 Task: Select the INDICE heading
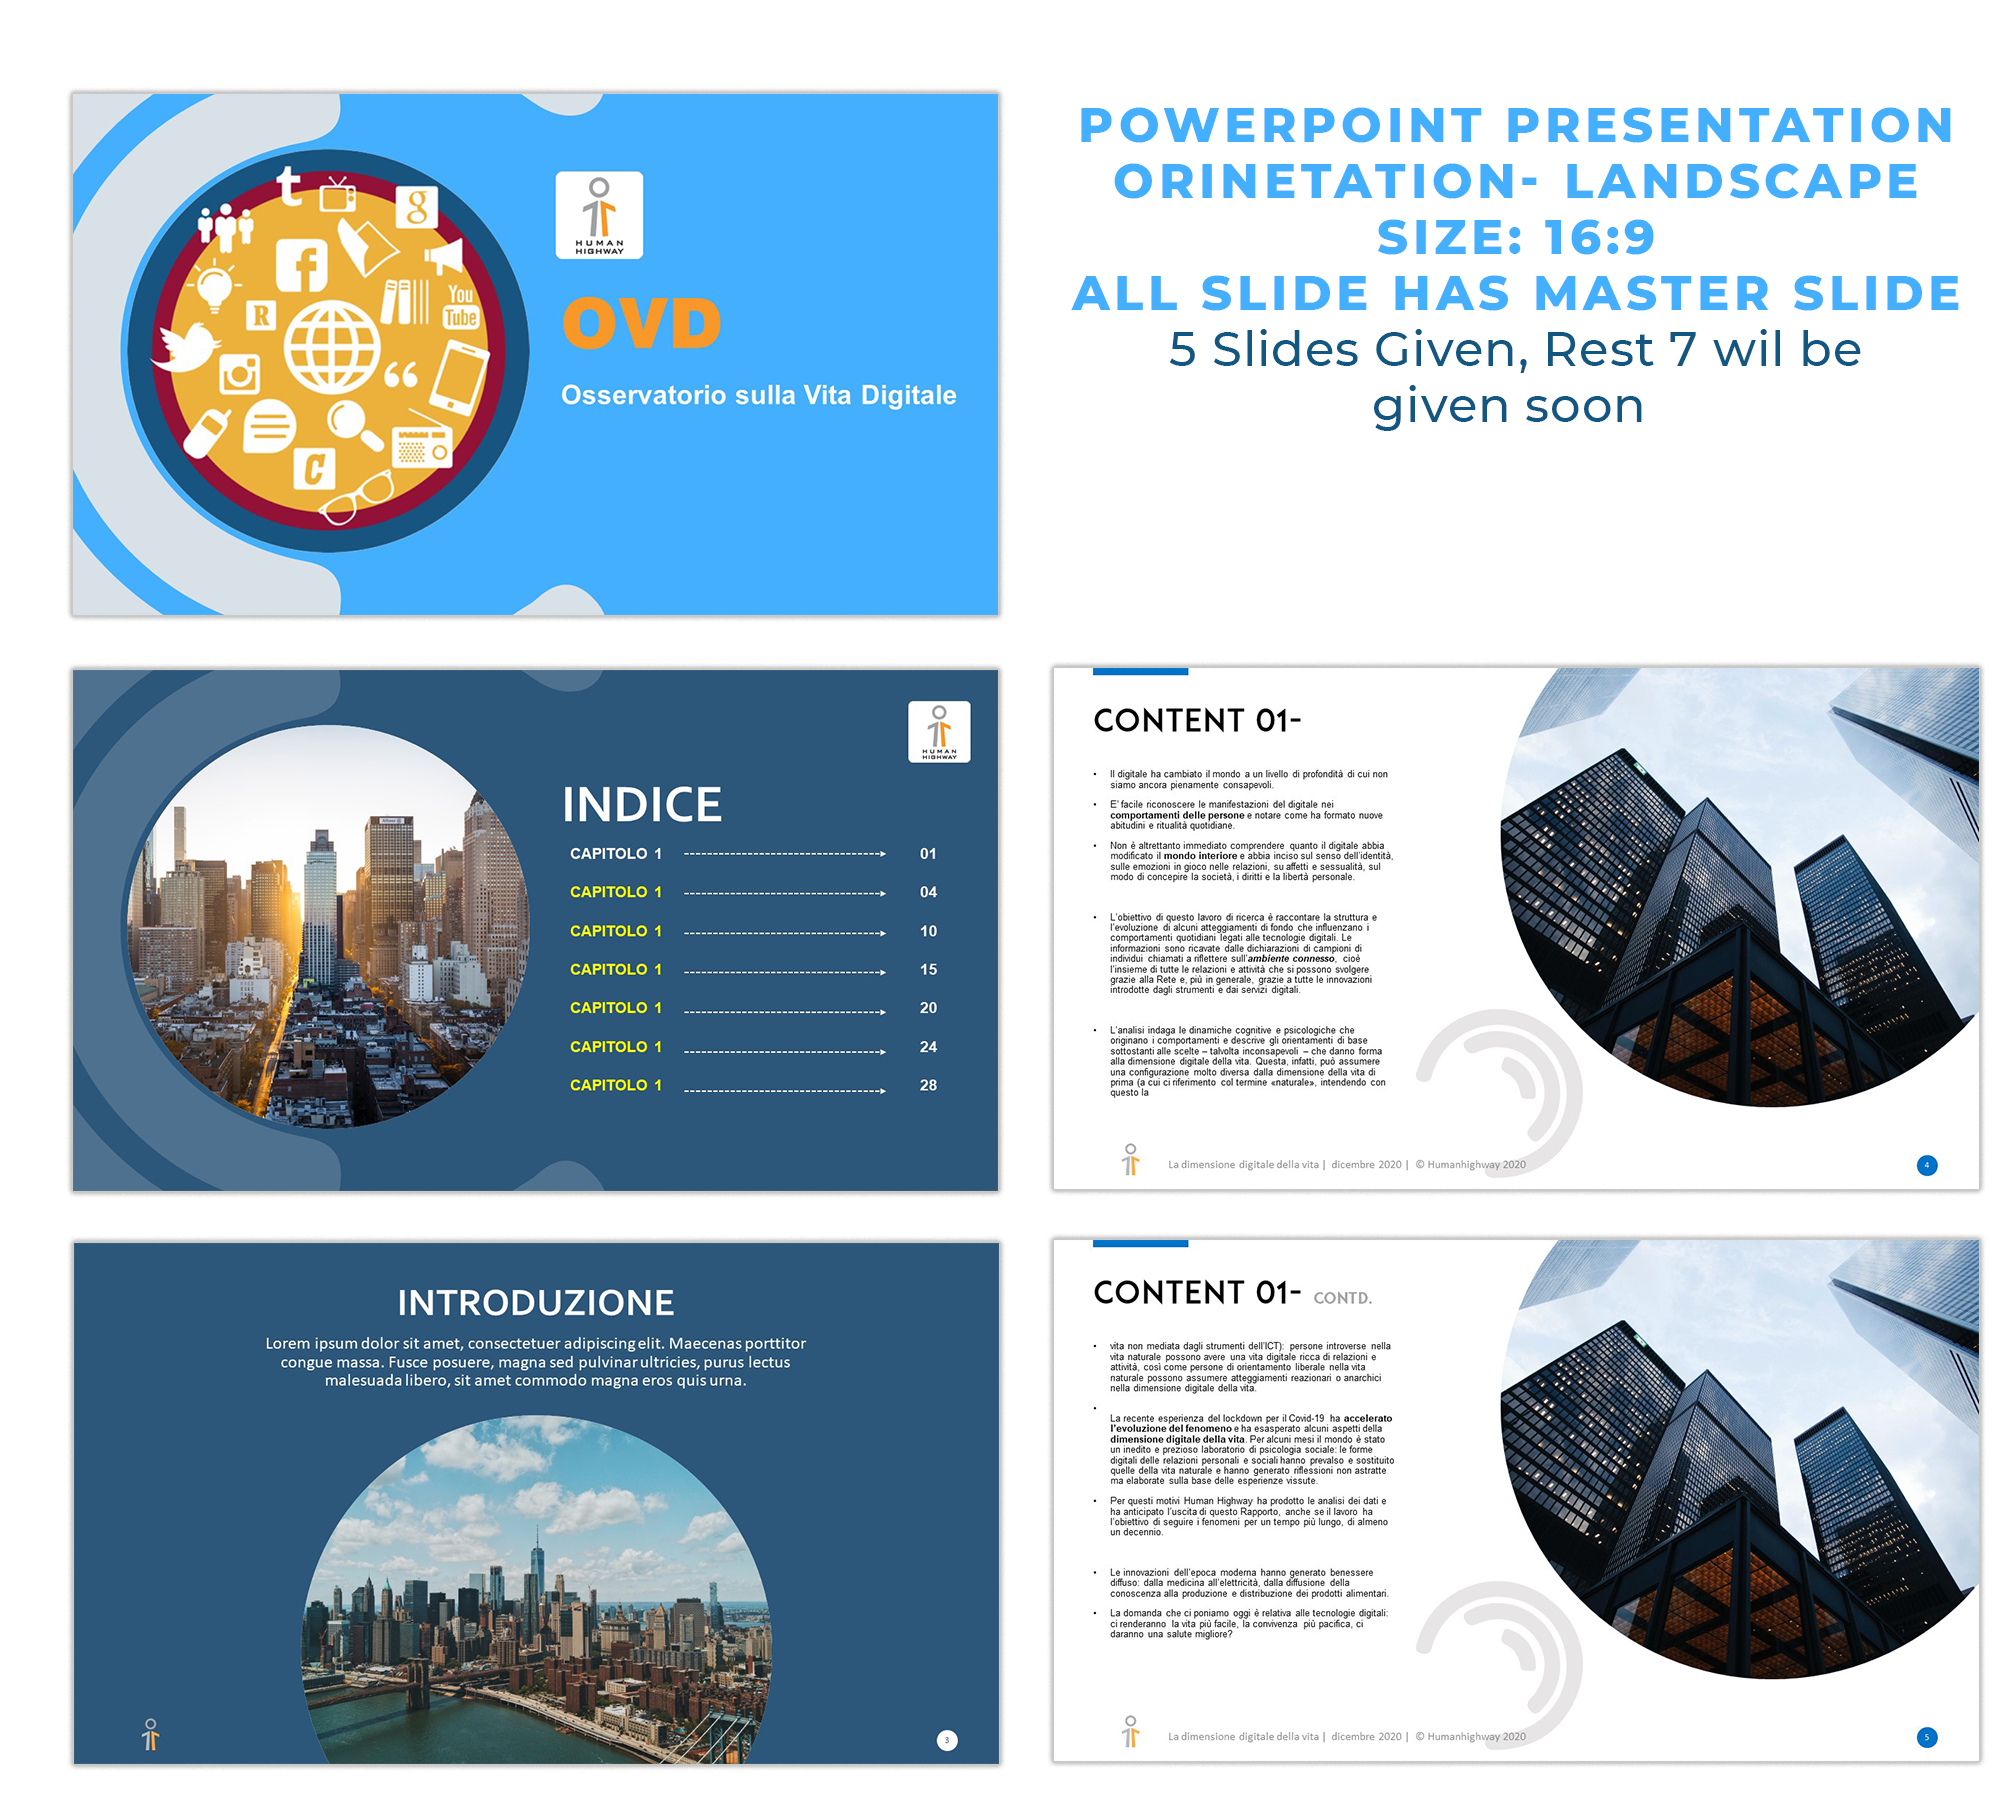(641, 805)
